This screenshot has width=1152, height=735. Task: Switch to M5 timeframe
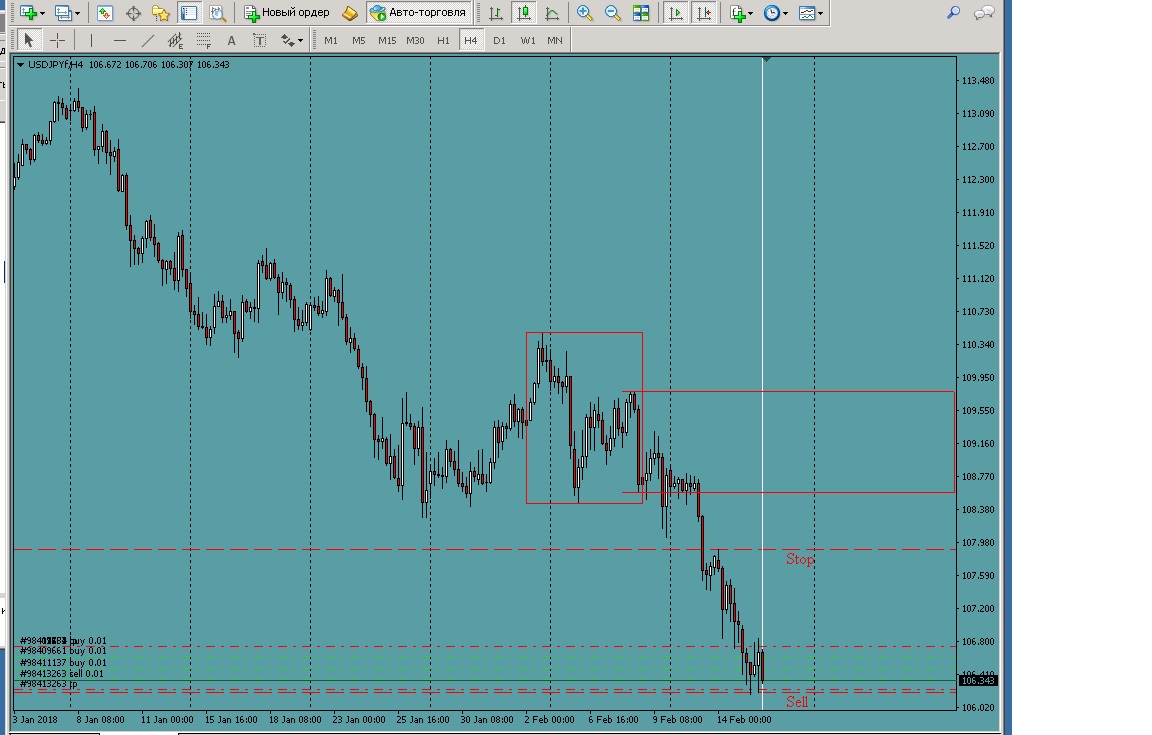tap(359, 40)
